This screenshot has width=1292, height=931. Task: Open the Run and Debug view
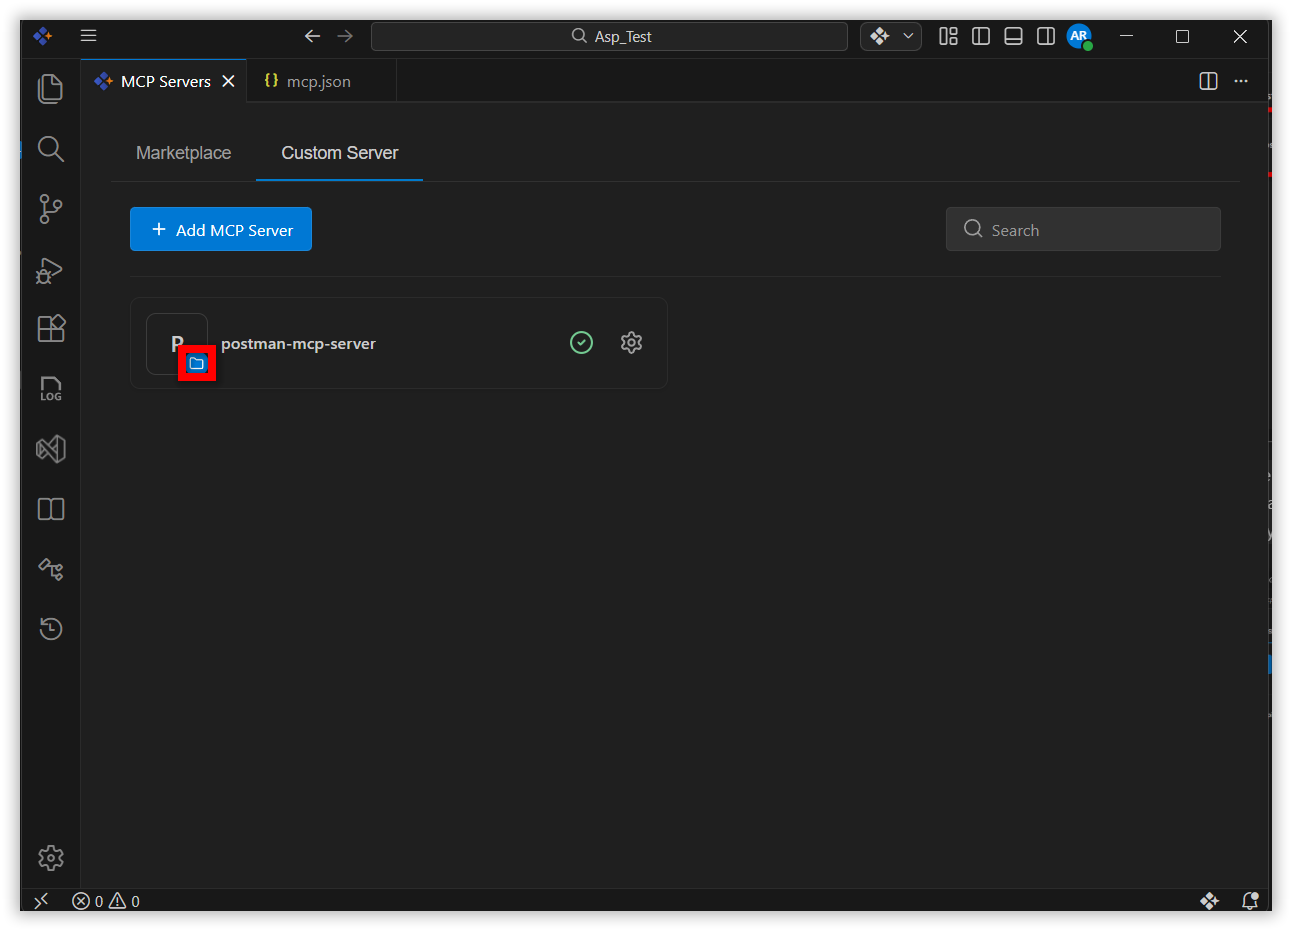coord(50,270)
